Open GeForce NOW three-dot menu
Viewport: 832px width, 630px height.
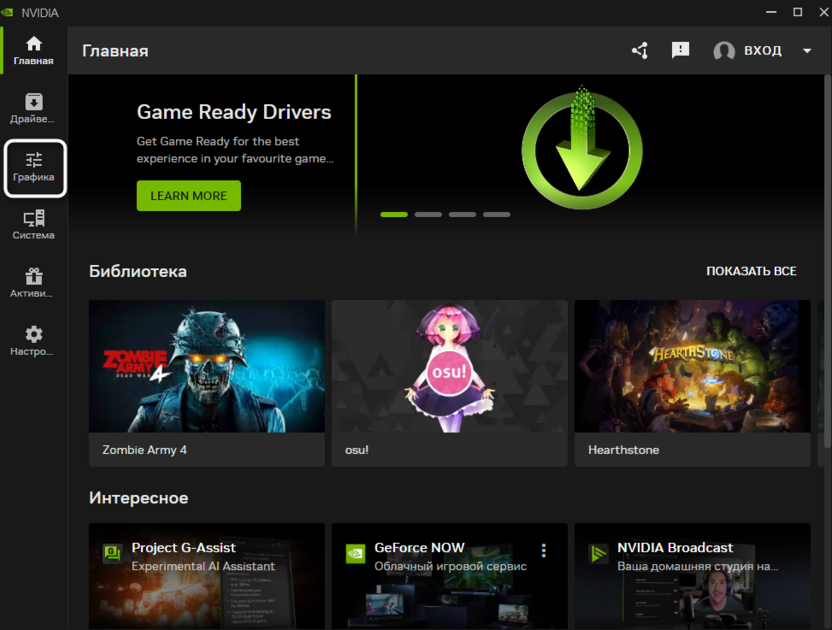pos(544,550)
